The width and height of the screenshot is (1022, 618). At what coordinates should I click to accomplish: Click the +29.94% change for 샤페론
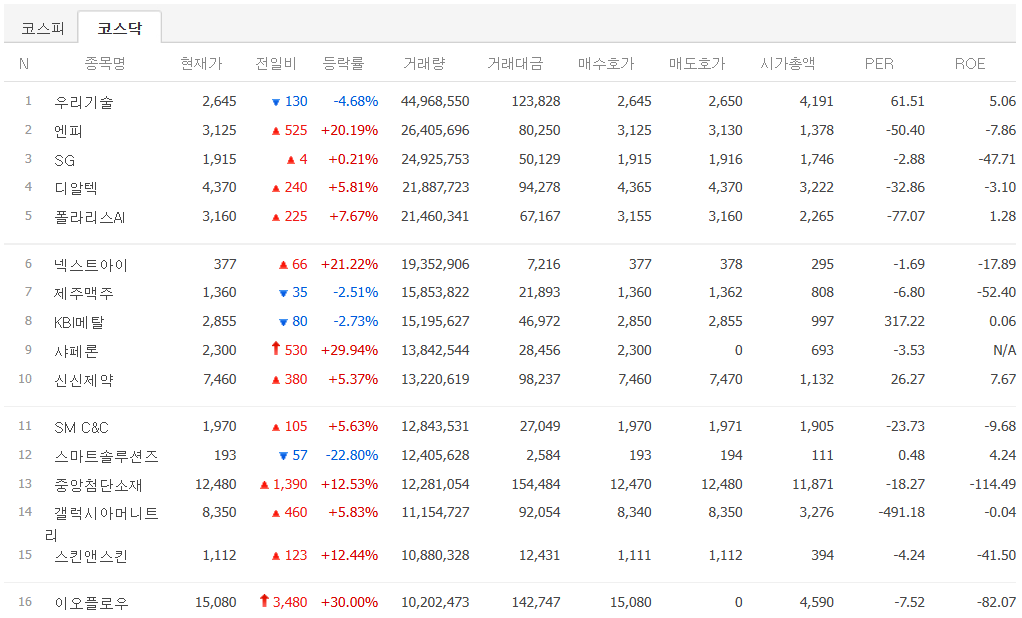coord(349,350)
